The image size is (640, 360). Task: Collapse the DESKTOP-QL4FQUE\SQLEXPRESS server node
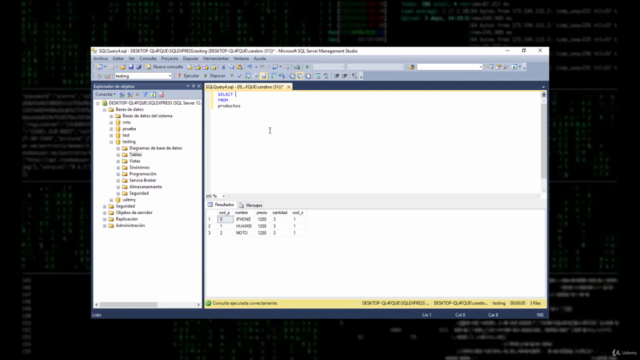[x=98, y=103]
